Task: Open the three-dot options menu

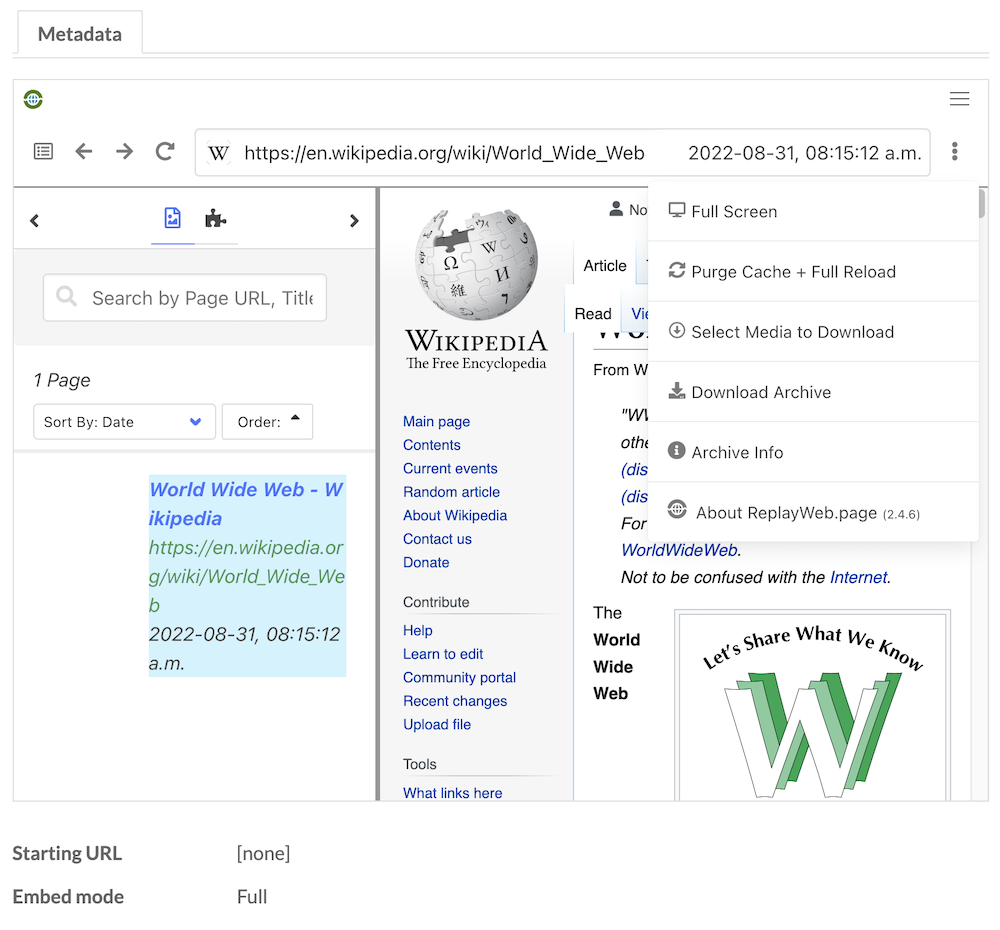Action: point(954,151)
